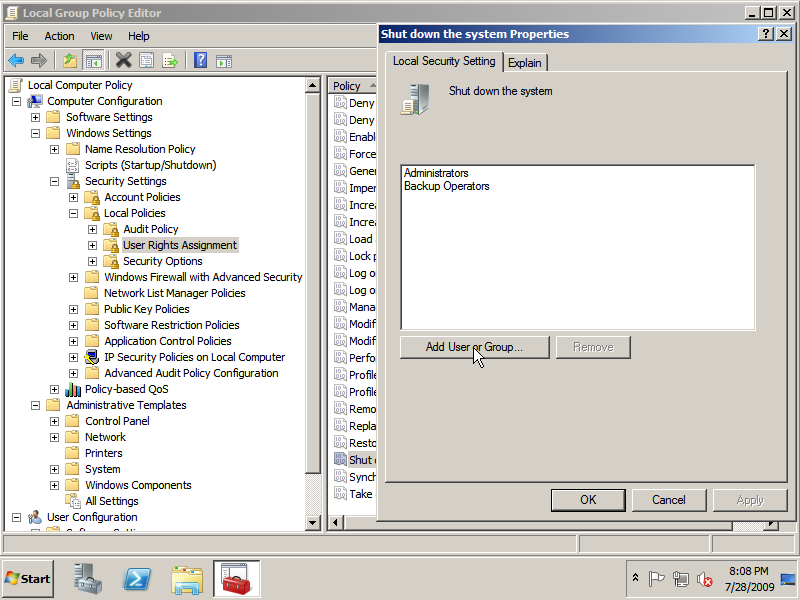Select Software Restriction Policies

[171, 326]
